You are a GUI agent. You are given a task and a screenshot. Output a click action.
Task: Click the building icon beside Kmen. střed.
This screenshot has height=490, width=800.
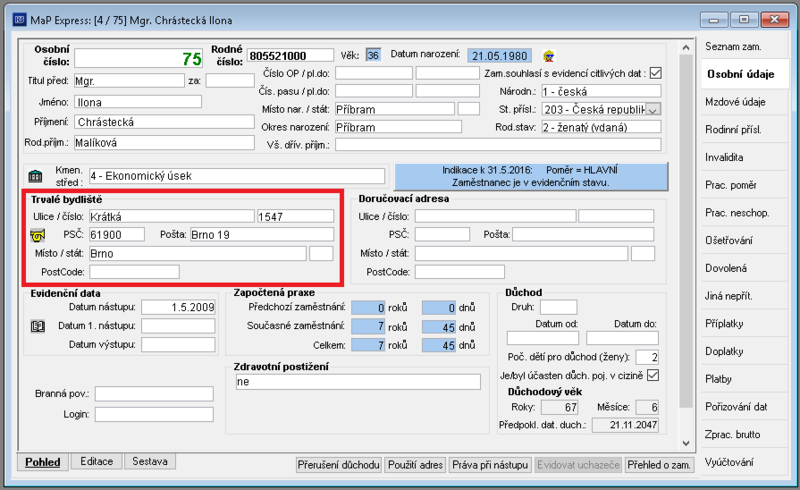click(35, 176)
